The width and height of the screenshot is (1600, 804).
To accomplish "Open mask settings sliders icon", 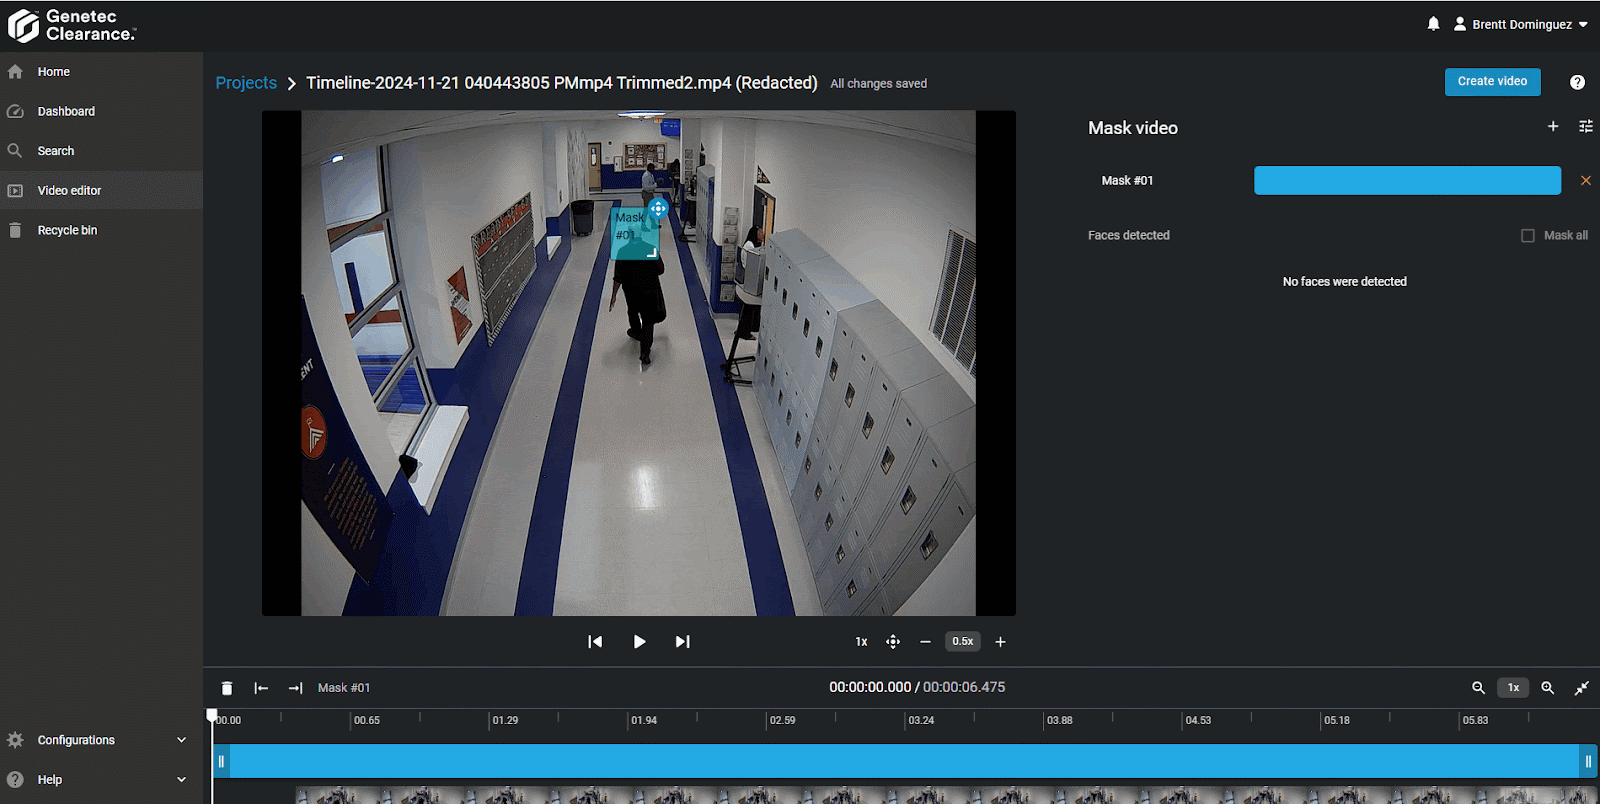I will click(1585, 127).
